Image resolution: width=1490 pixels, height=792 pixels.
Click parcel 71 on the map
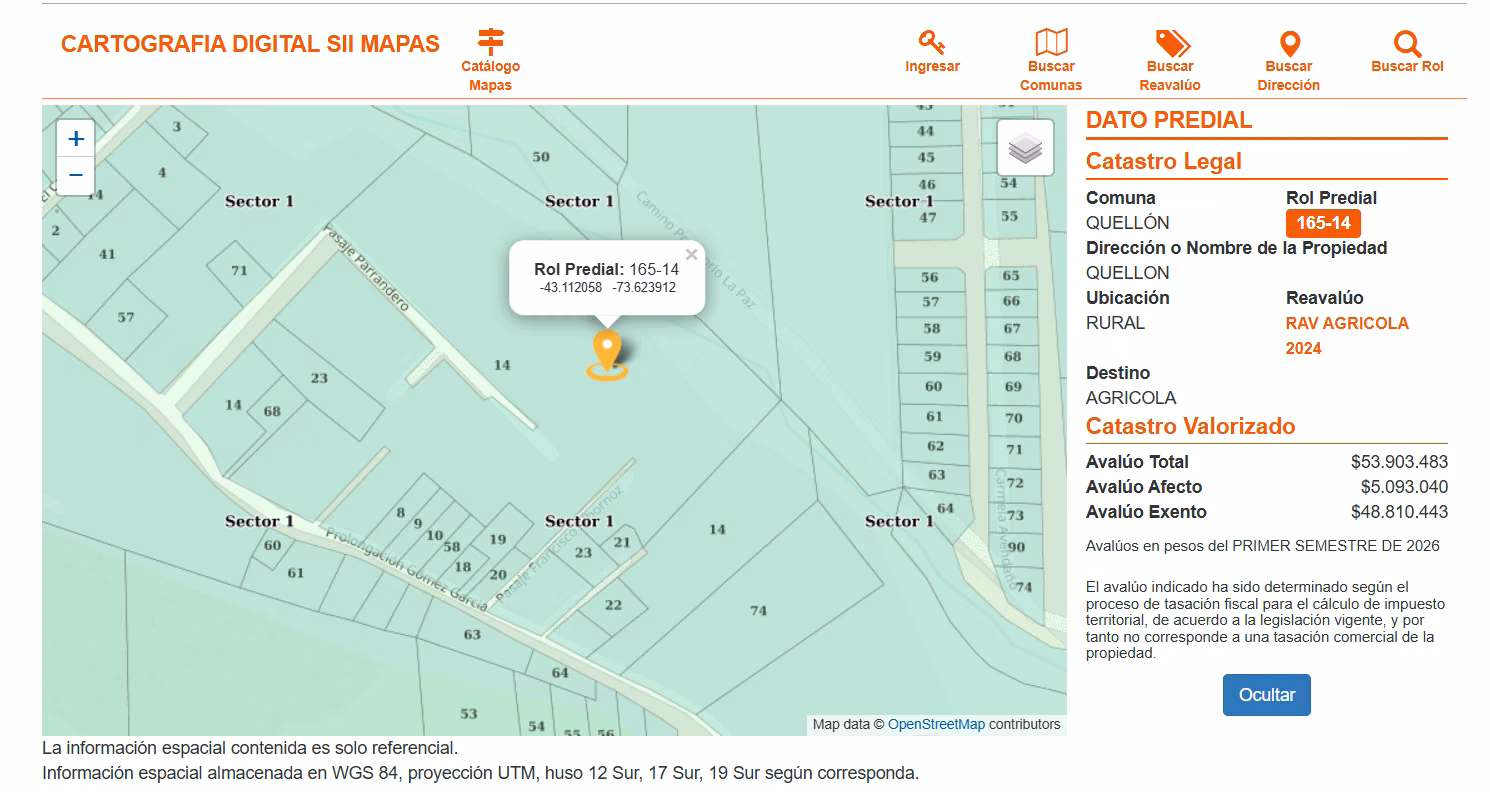(x=238, y=271)
